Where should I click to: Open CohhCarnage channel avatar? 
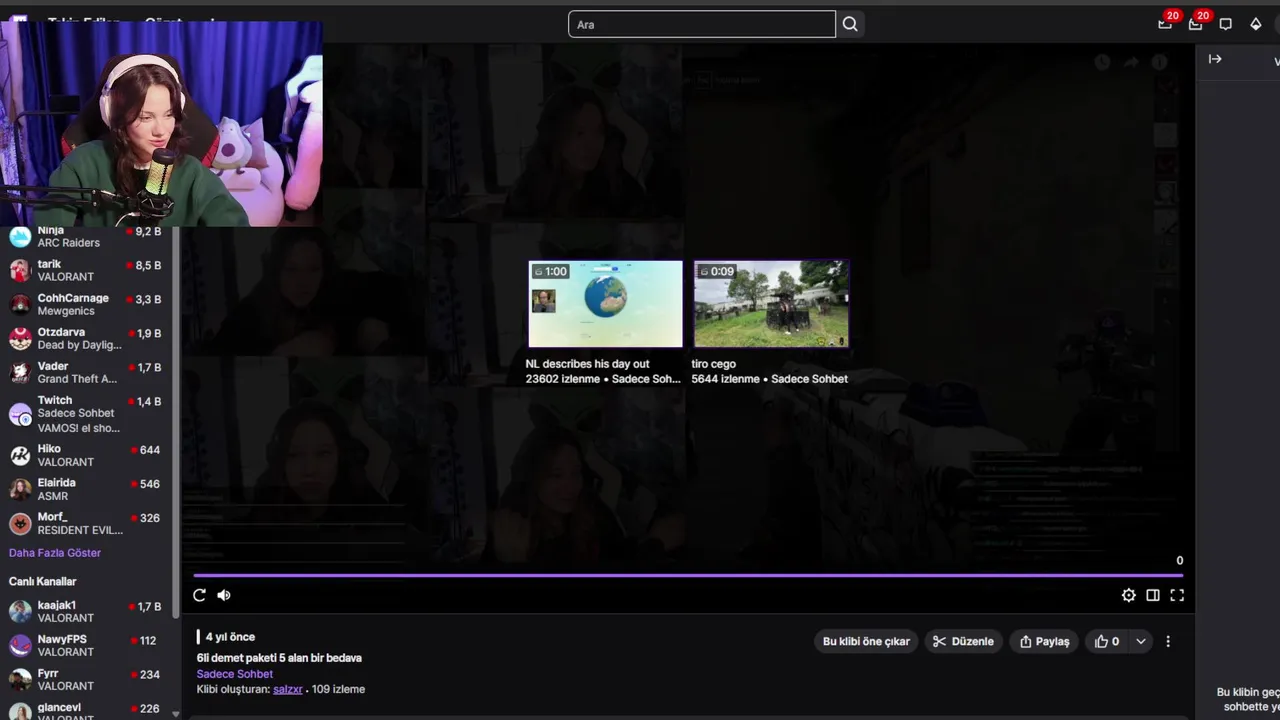tap(20, 304)
